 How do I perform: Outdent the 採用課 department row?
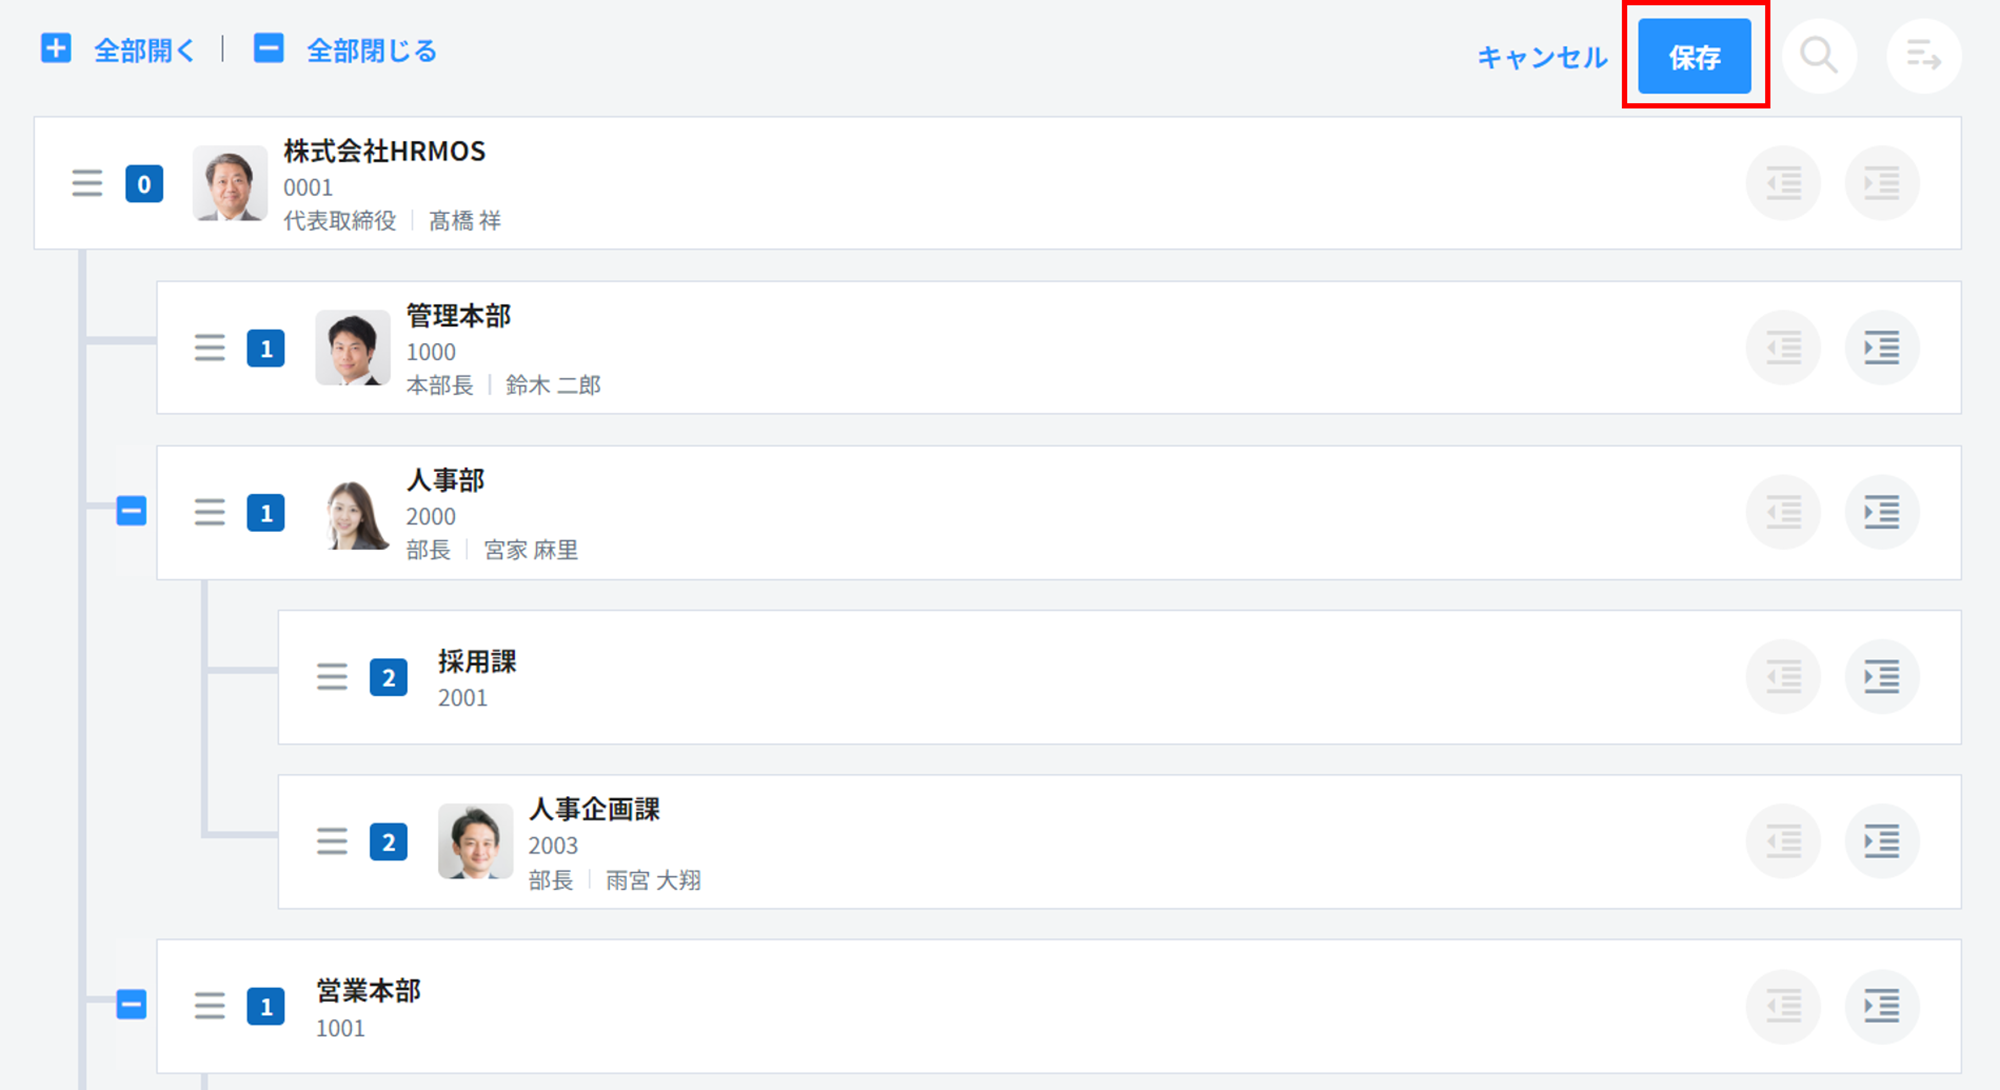(x=1783, y=677)
